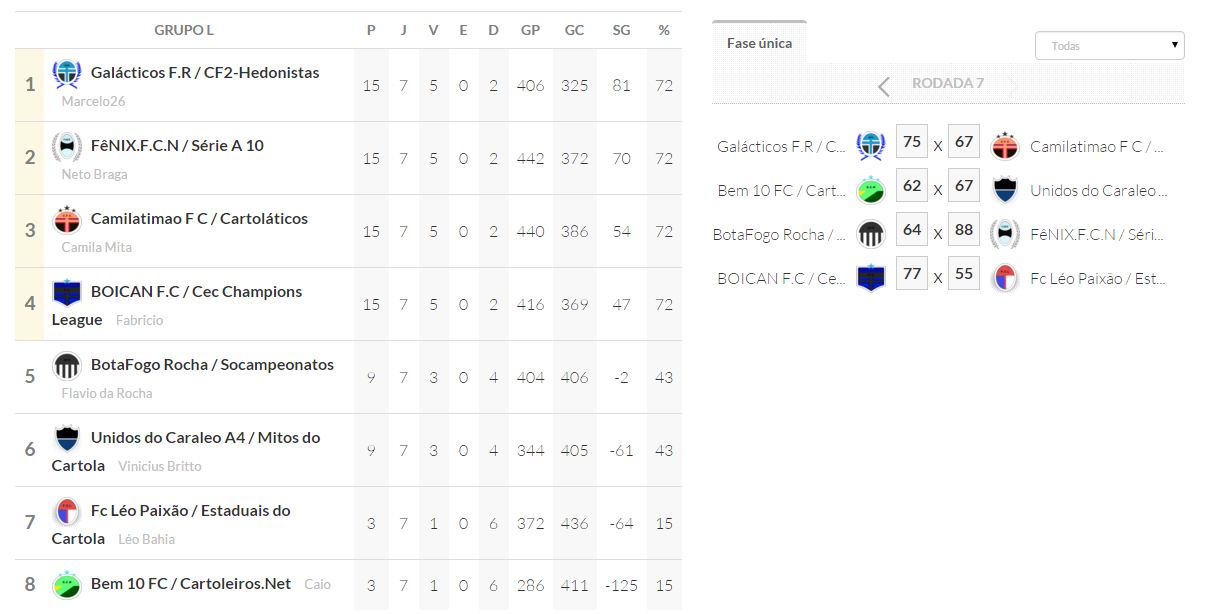Click BOICAN F.C score box showing 77

[x=911, y=275]
